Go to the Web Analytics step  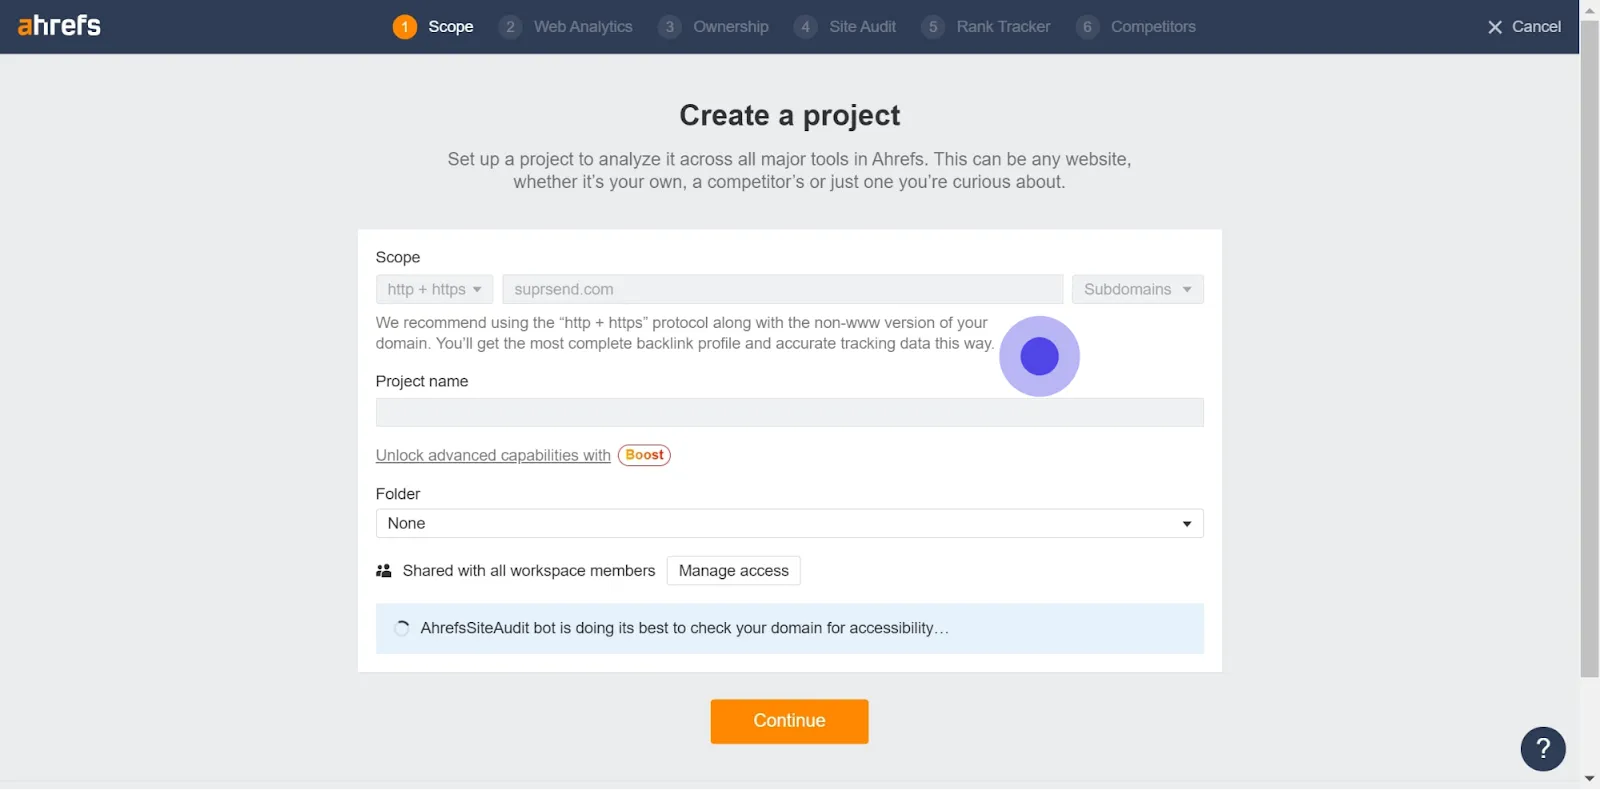point(566,27)
